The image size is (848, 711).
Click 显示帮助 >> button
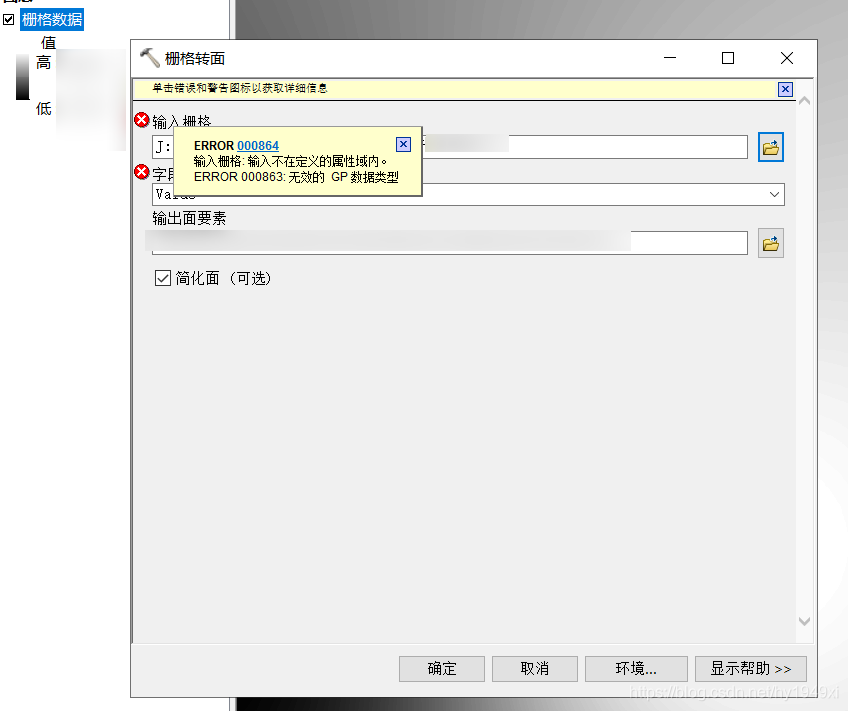(751, 669)
